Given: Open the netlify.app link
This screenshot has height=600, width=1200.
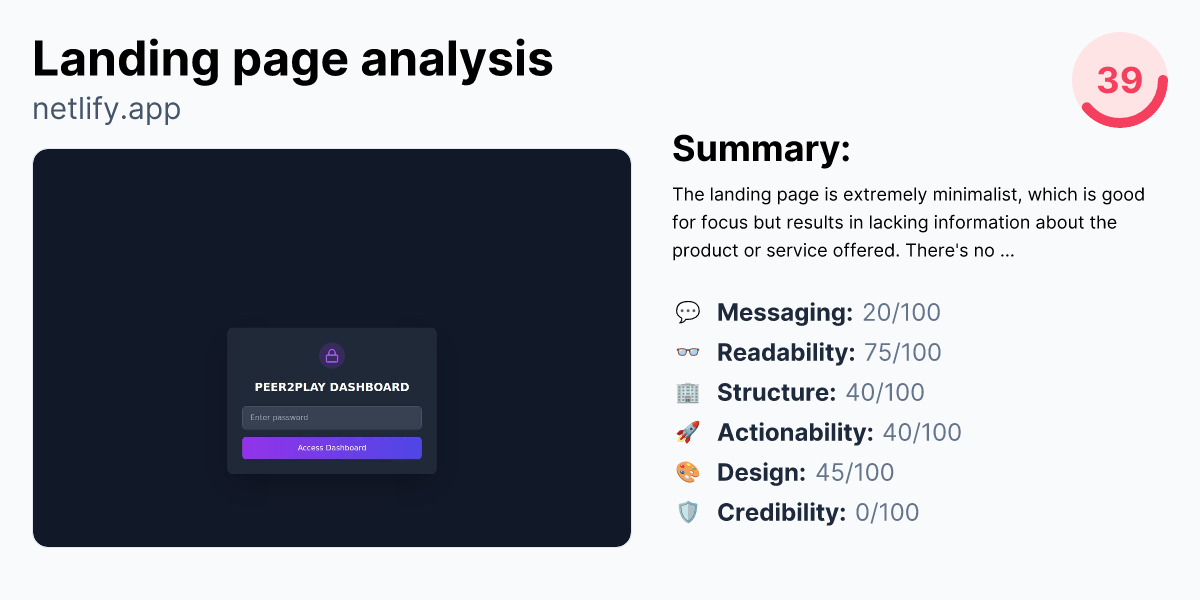Looking at the screenshot, I should [106, 108].
